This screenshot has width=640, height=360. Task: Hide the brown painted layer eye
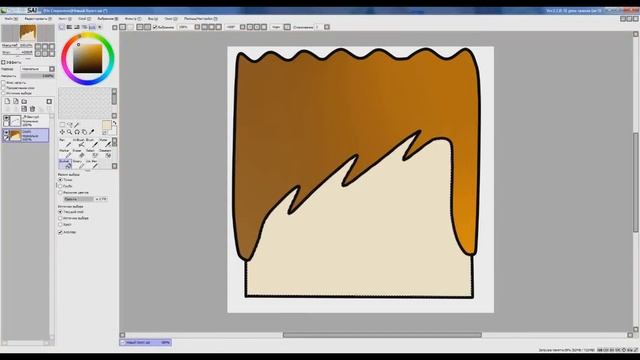tap(6, 132)
